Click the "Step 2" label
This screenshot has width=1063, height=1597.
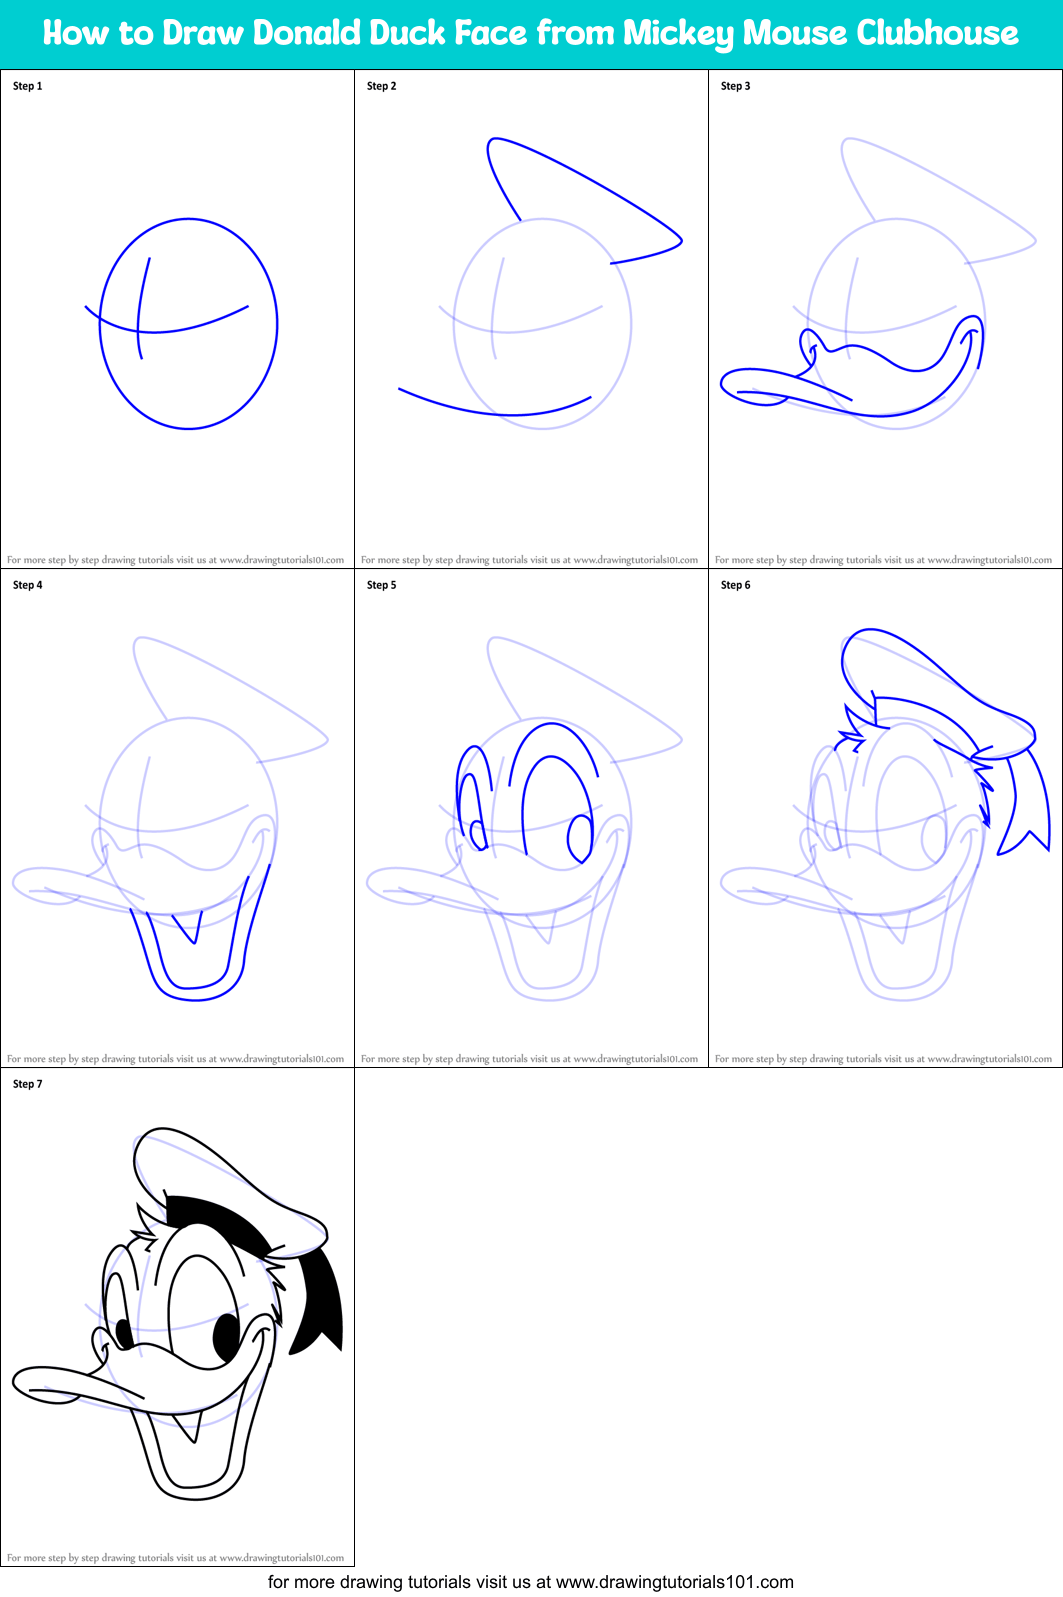point(381,86)
